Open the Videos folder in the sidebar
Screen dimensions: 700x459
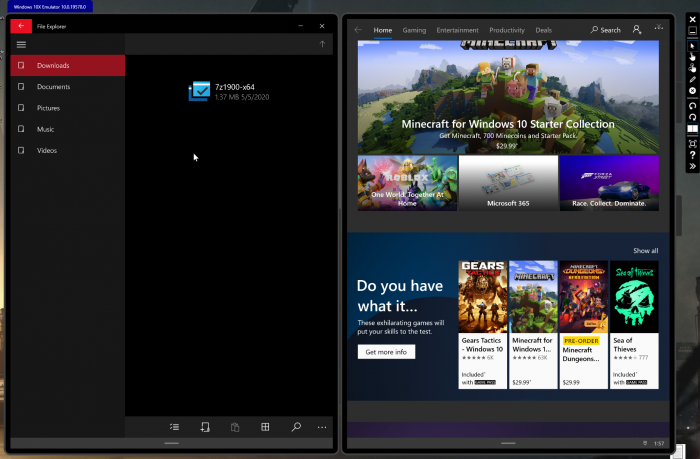tap(67, 150)
